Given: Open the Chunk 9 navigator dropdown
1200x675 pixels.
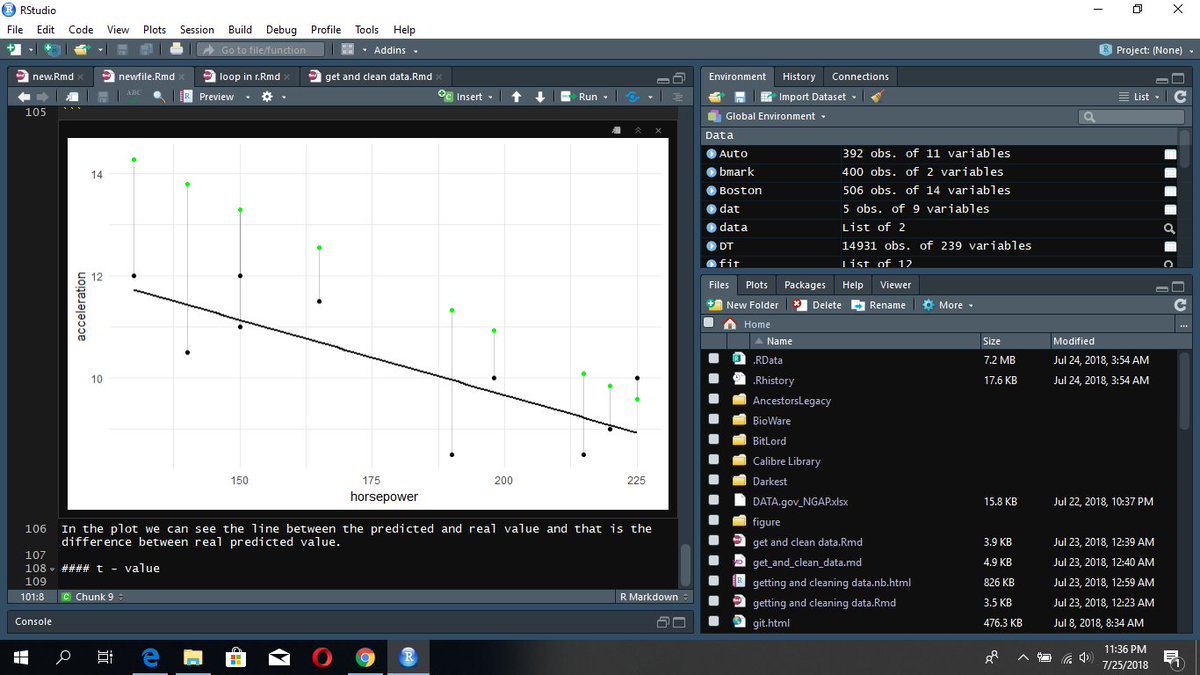Looking at the screenshot, I should 92,597.
